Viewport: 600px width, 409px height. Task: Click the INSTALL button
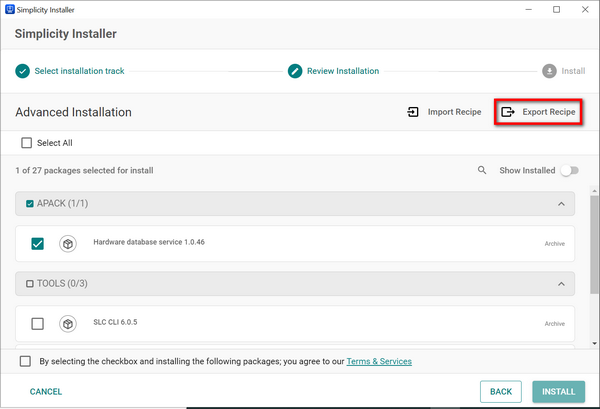pos(559,392)
